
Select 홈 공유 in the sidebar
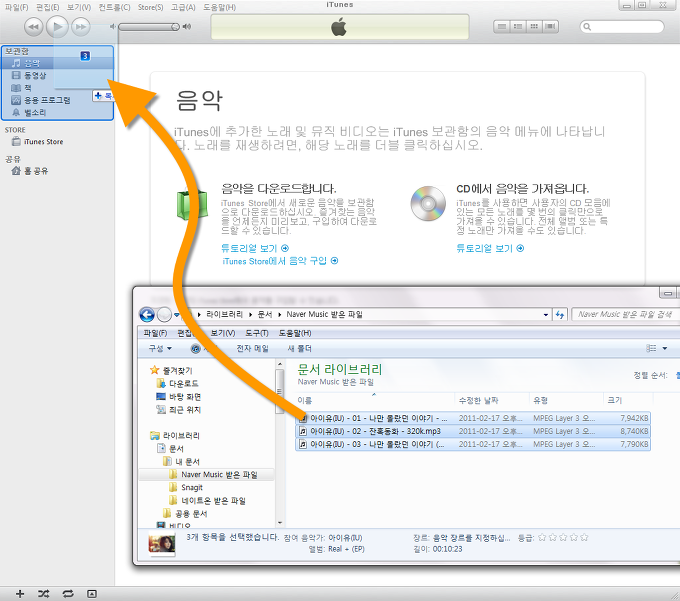coord(30,171)
